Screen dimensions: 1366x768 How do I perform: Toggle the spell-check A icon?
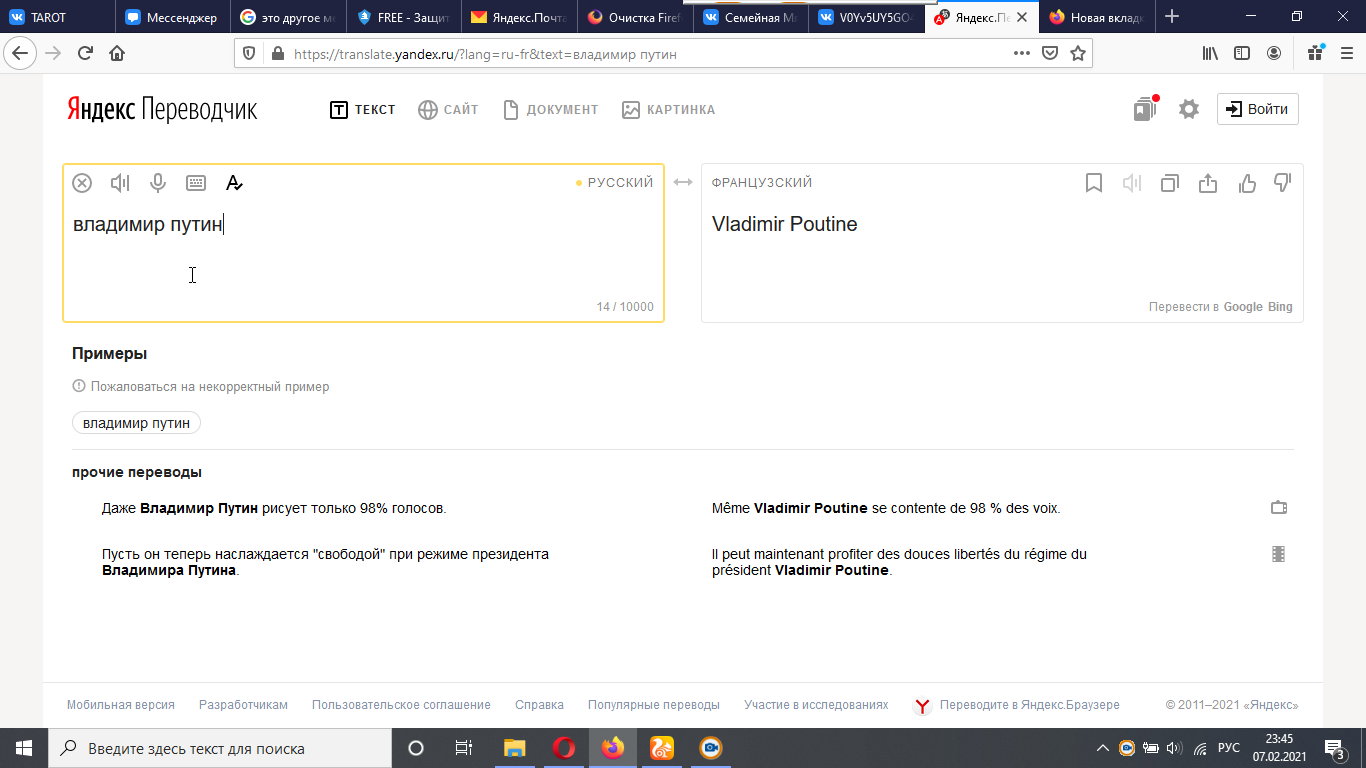tap(234, 183)
